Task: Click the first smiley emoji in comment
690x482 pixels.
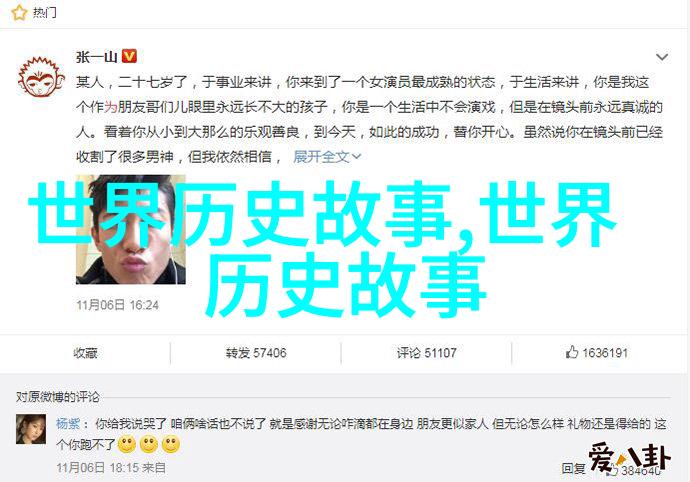Action: tap(127, 445)
